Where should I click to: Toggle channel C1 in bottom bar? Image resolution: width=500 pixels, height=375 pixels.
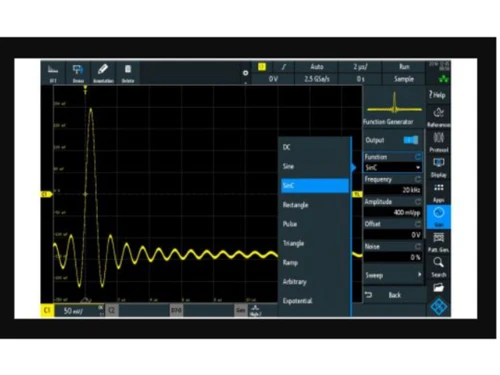pyautogui.click(x=47, y=311)
